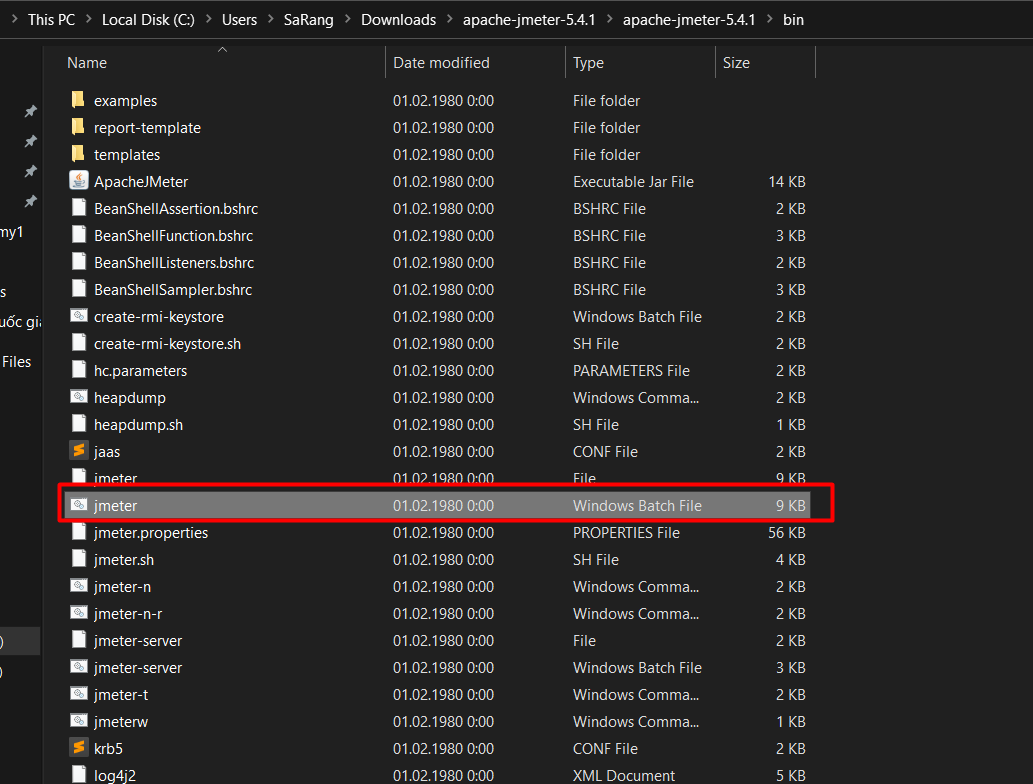Screen dimensions: 1033x784
Task: Click the BeanShellAssertion.bshrc file icon
Action: pyautogui.click(x=78, y=208)
